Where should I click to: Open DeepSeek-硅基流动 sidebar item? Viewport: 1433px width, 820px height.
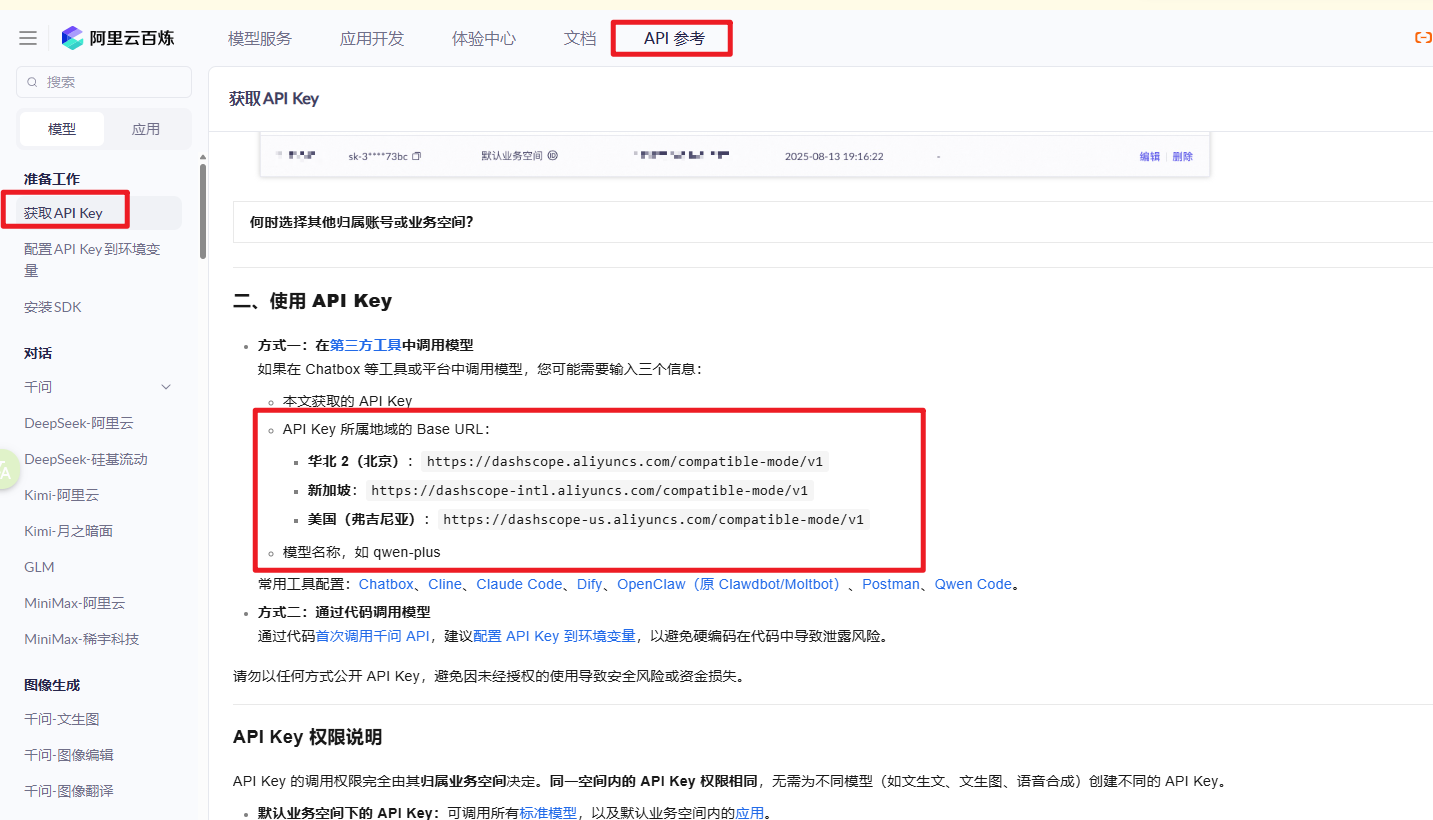pyautogui.click(x=86, y=459)
